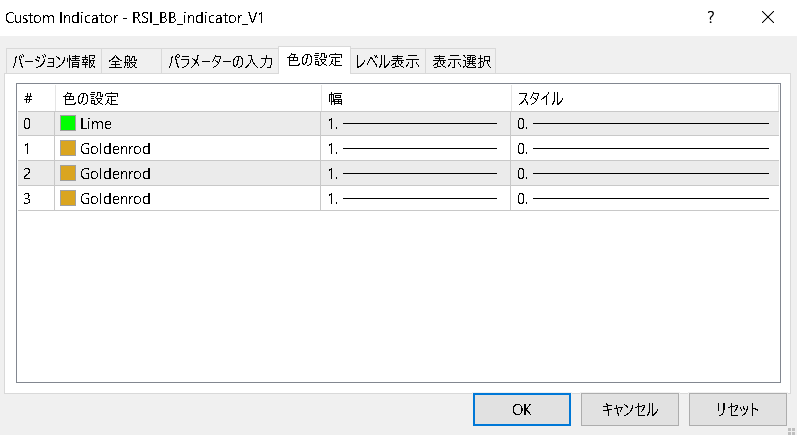Open the style dropdown for row 0

point(645,124)
